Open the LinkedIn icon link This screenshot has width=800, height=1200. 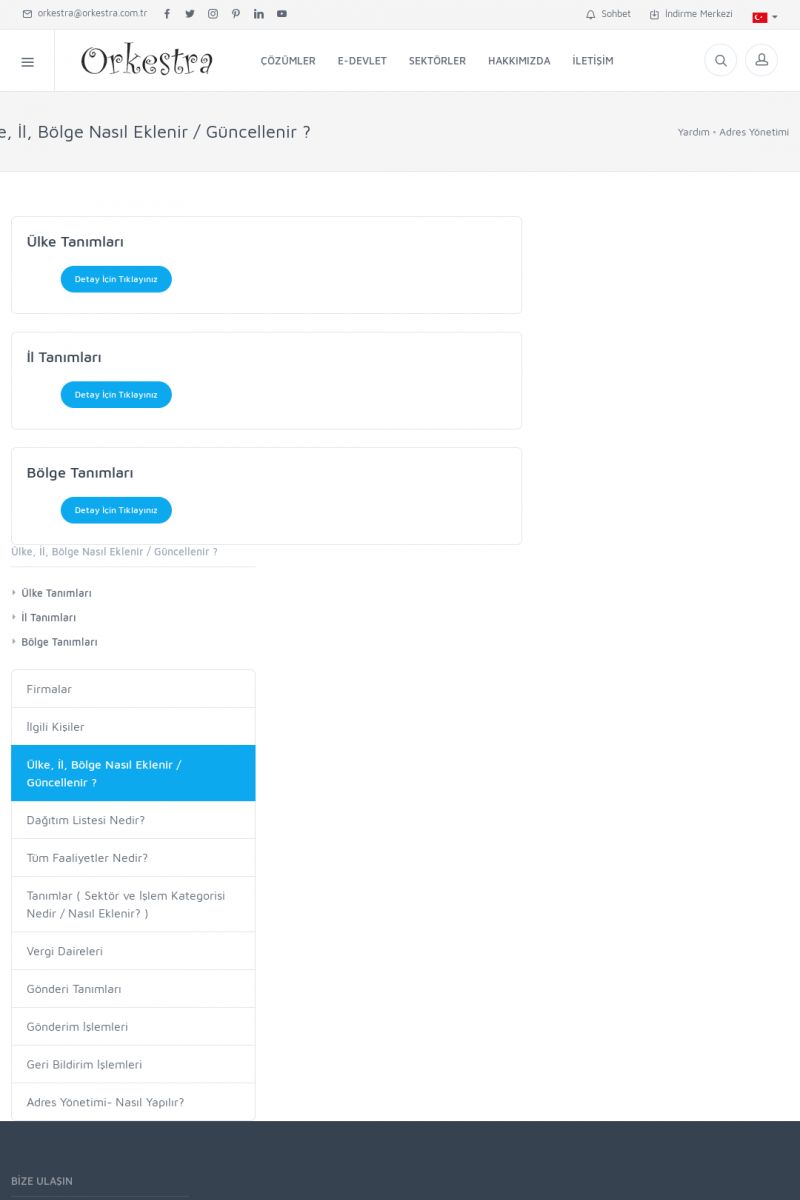coord(259,14)
